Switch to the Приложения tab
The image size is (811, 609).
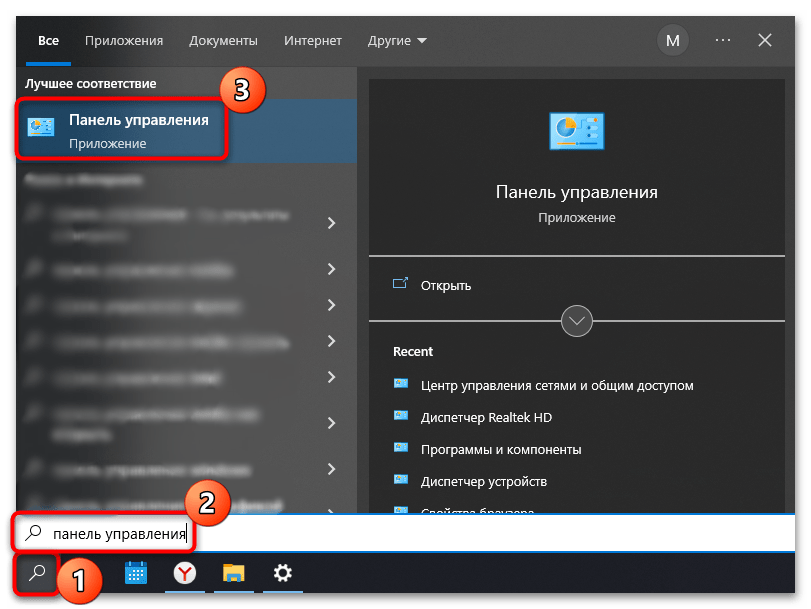point(124,41)
